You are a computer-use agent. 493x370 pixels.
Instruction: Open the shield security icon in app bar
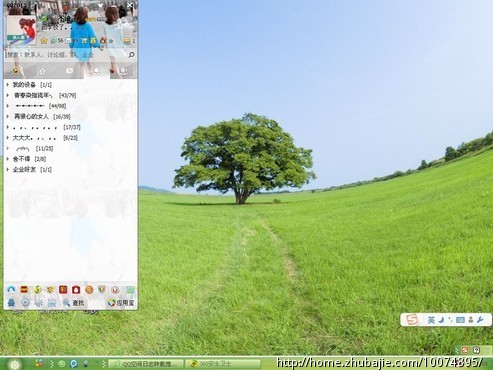tap(102, 289)
